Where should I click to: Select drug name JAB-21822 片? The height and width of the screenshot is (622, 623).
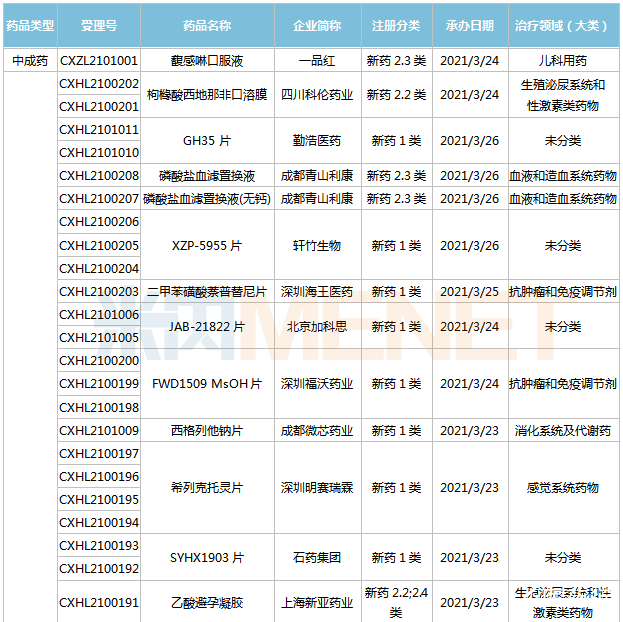pyautogui.click(x=207, y=327)
